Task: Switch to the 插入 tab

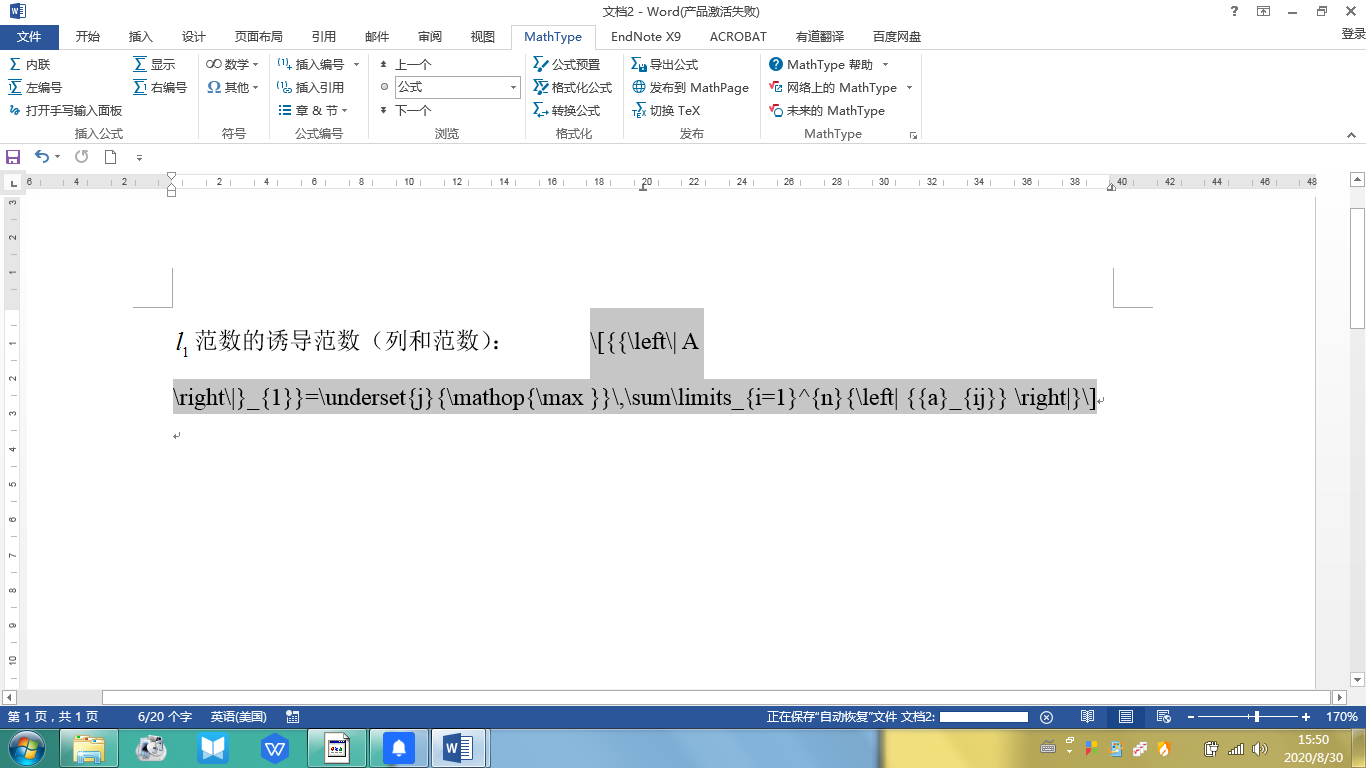Action: (141, 37)
